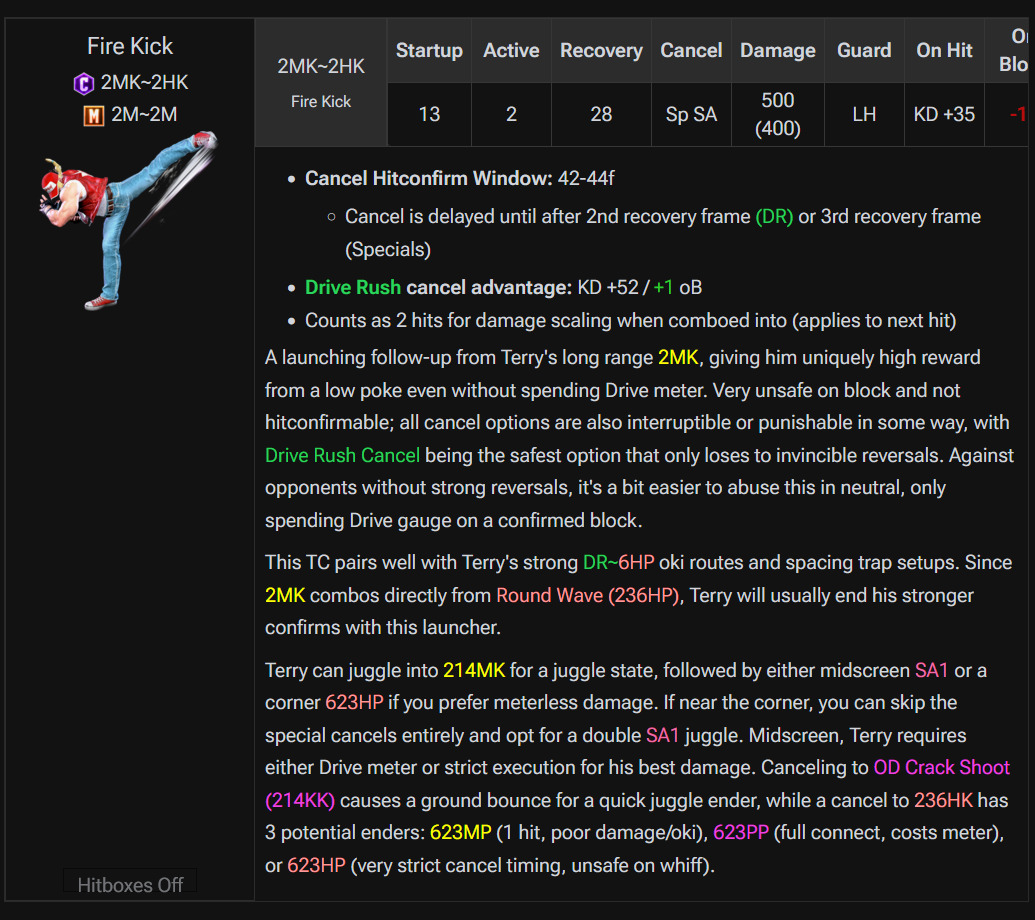Screen dimensions: 1035x920
Task: Select the Sp SA cancel cell
Action: (691, 114)
